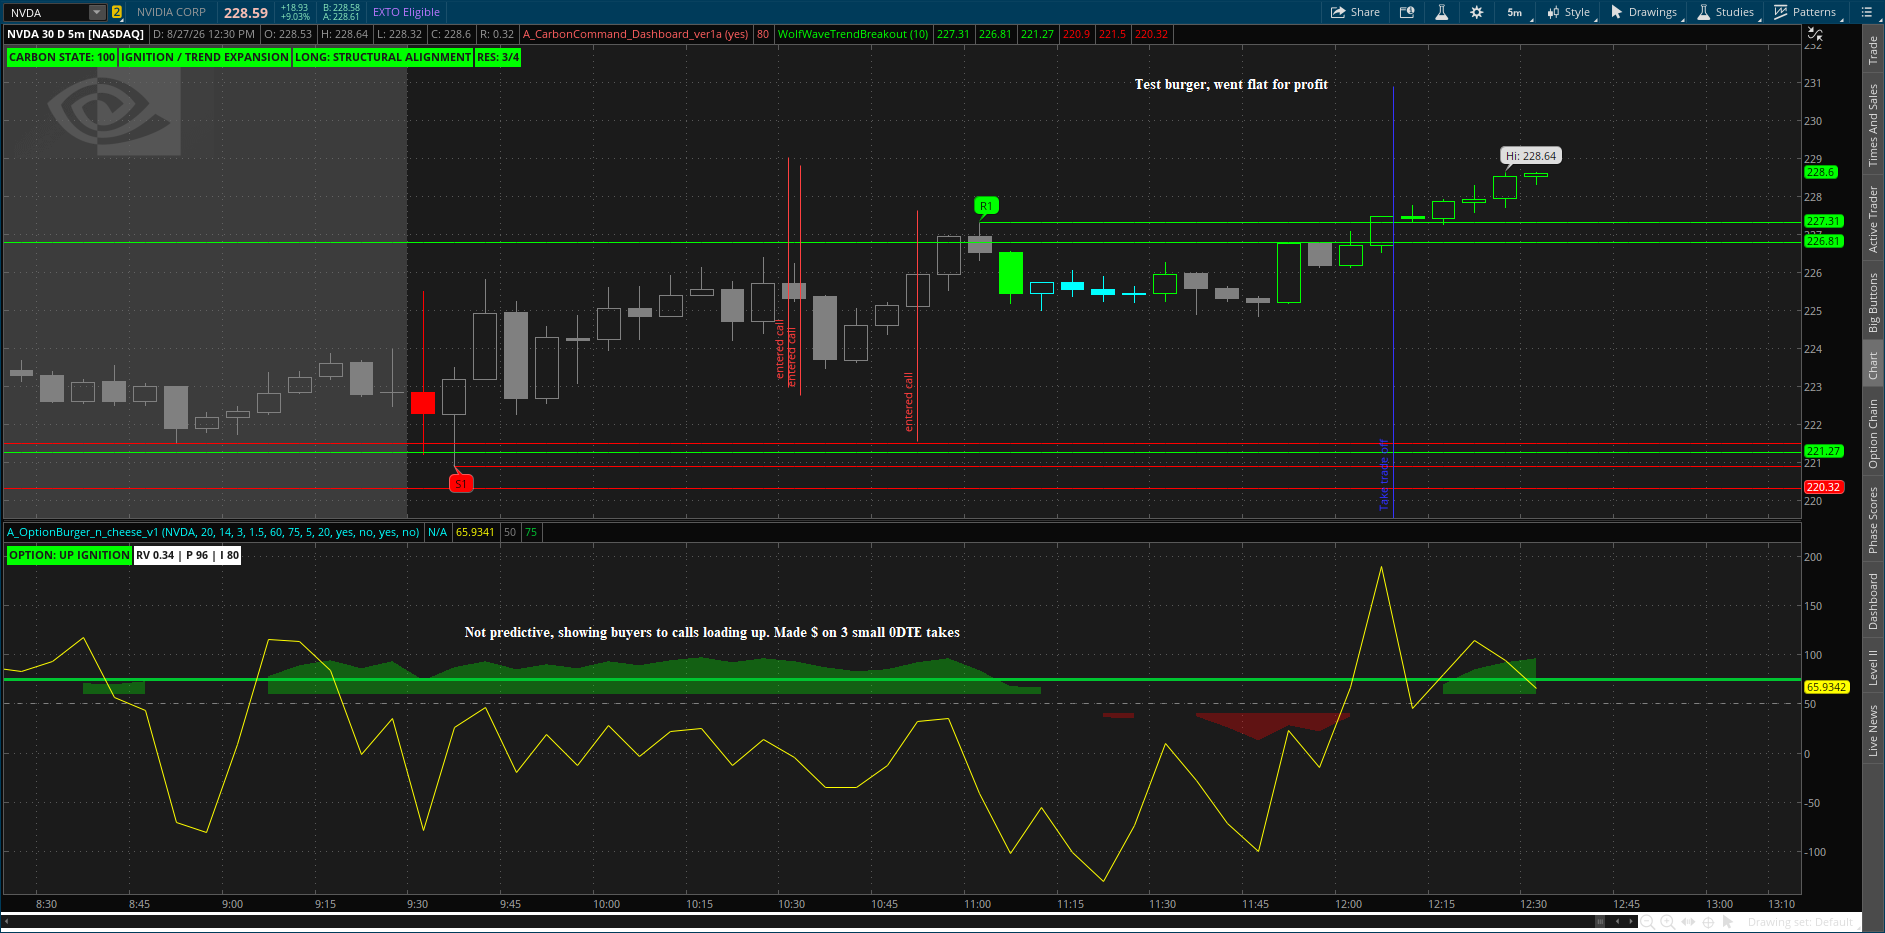The height and width of the screenshot is (933, 1885).
Task: Click the NVIDIA CORP company name
Action: 171,12
